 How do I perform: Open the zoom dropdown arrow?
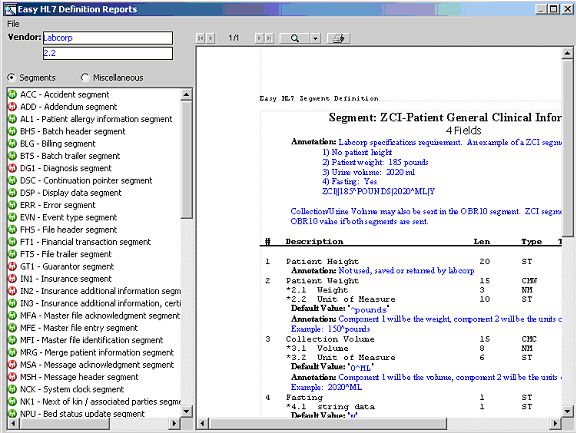tap(315, 38)
